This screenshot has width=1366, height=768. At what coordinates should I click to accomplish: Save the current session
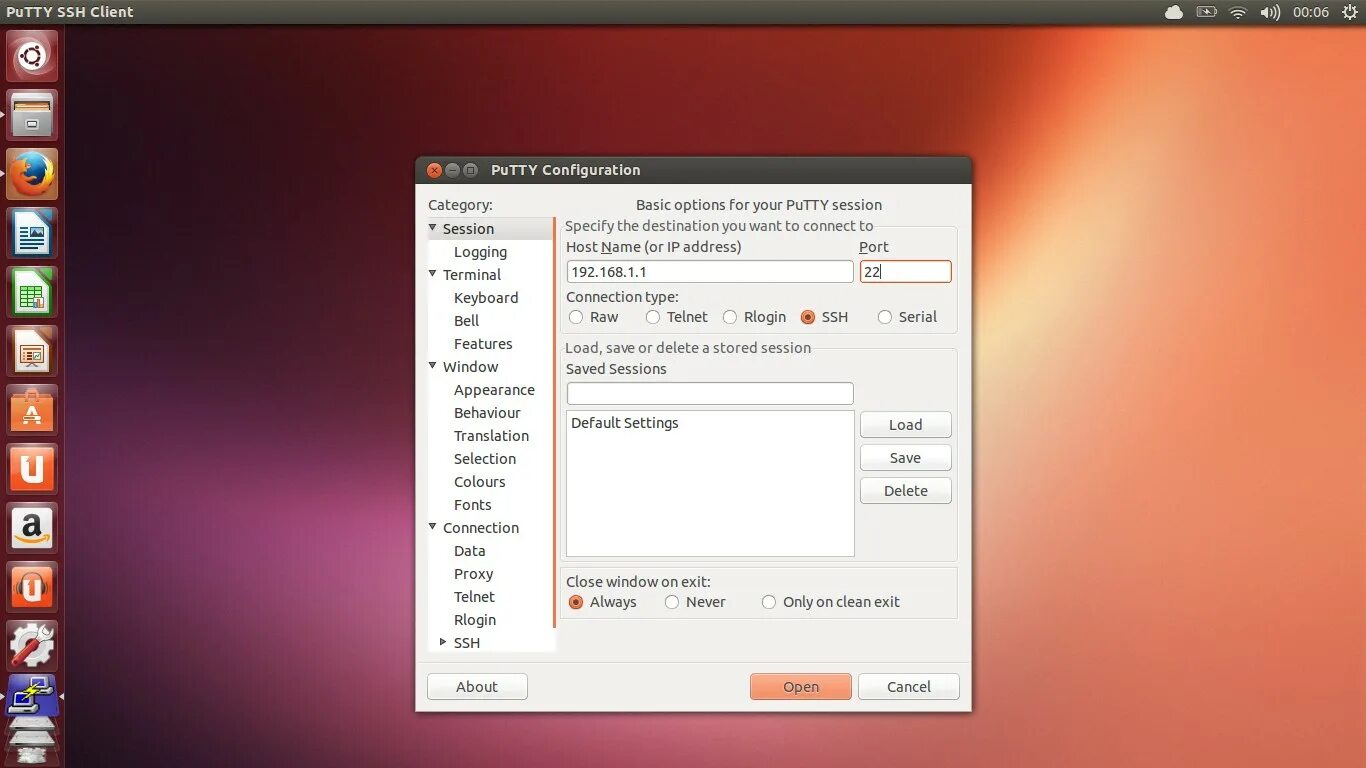906,458
